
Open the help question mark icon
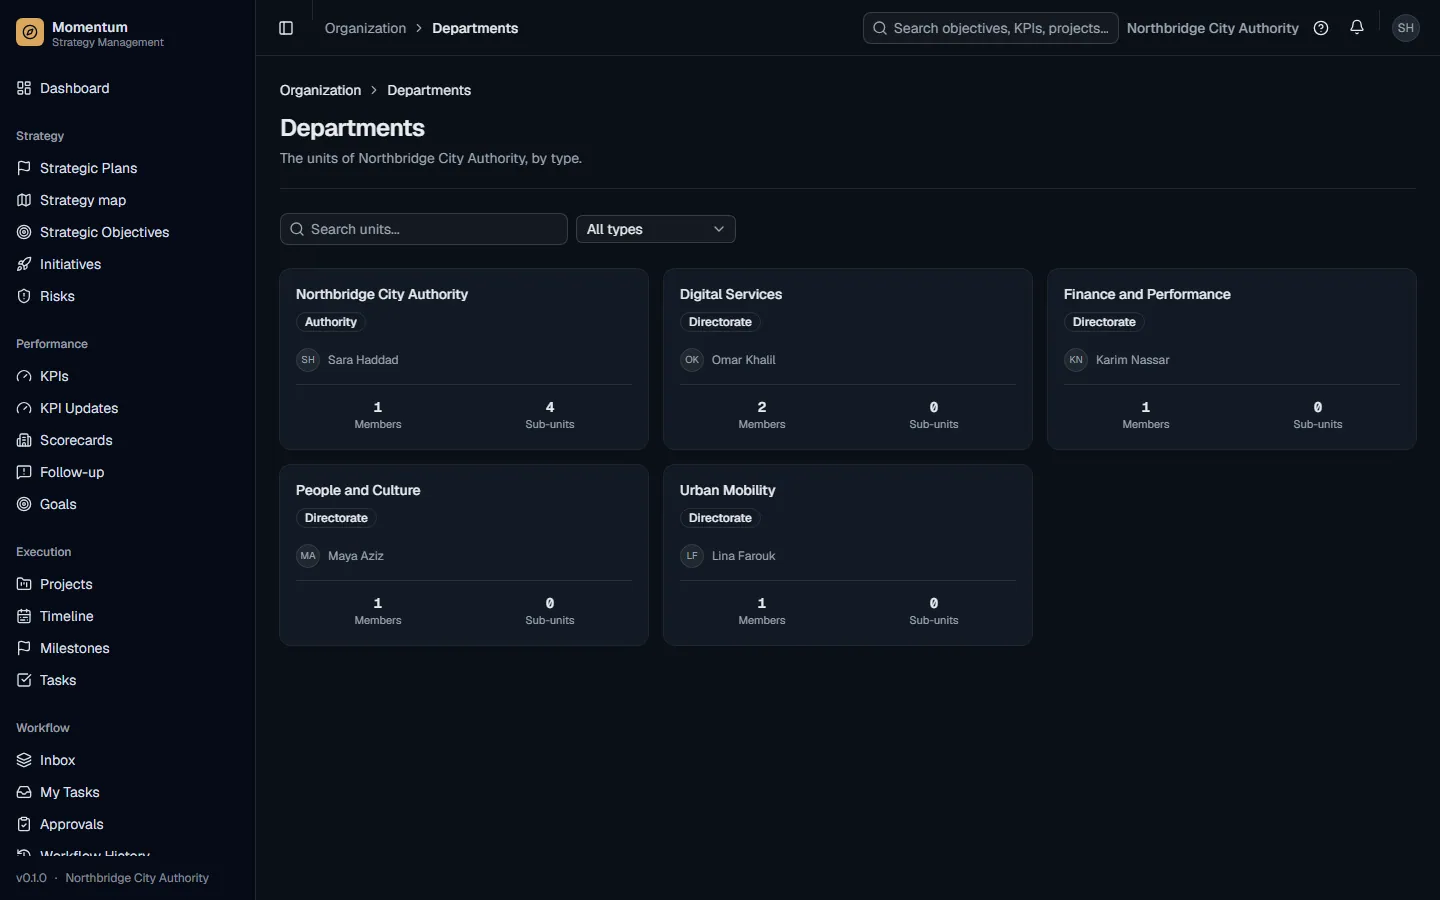[1321, 28]
